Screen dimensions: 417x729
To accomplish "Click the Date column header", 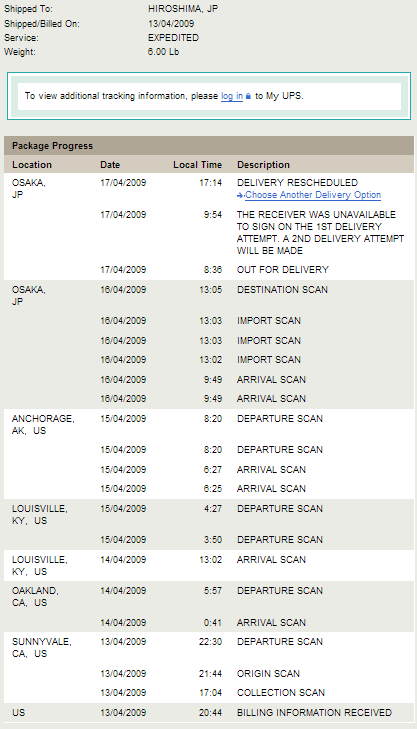I will coord(110,165).
